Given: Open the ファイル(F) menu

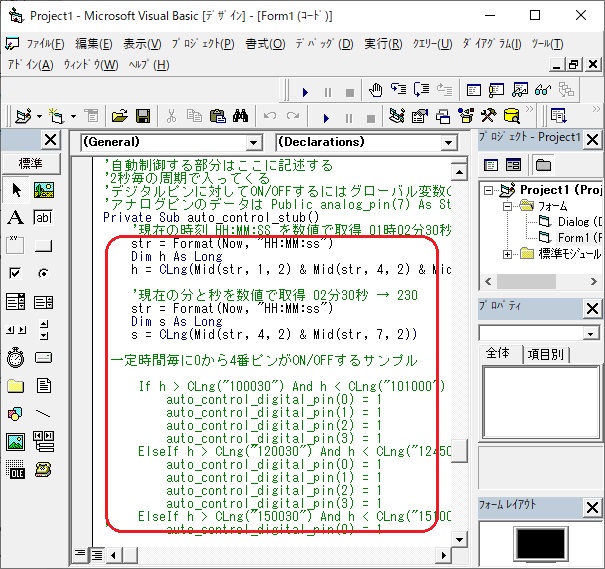Looking at the screenshot, I should [x=45, y=44].
